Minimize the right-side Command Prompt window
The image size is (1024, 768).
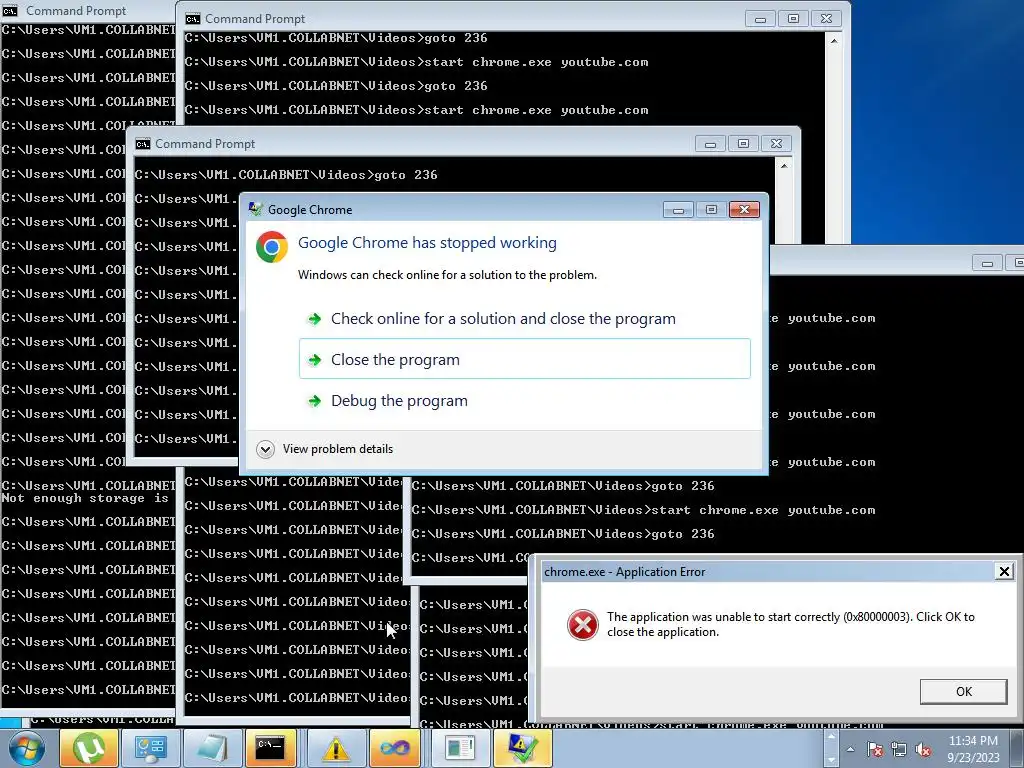click(x=987, y=263)
